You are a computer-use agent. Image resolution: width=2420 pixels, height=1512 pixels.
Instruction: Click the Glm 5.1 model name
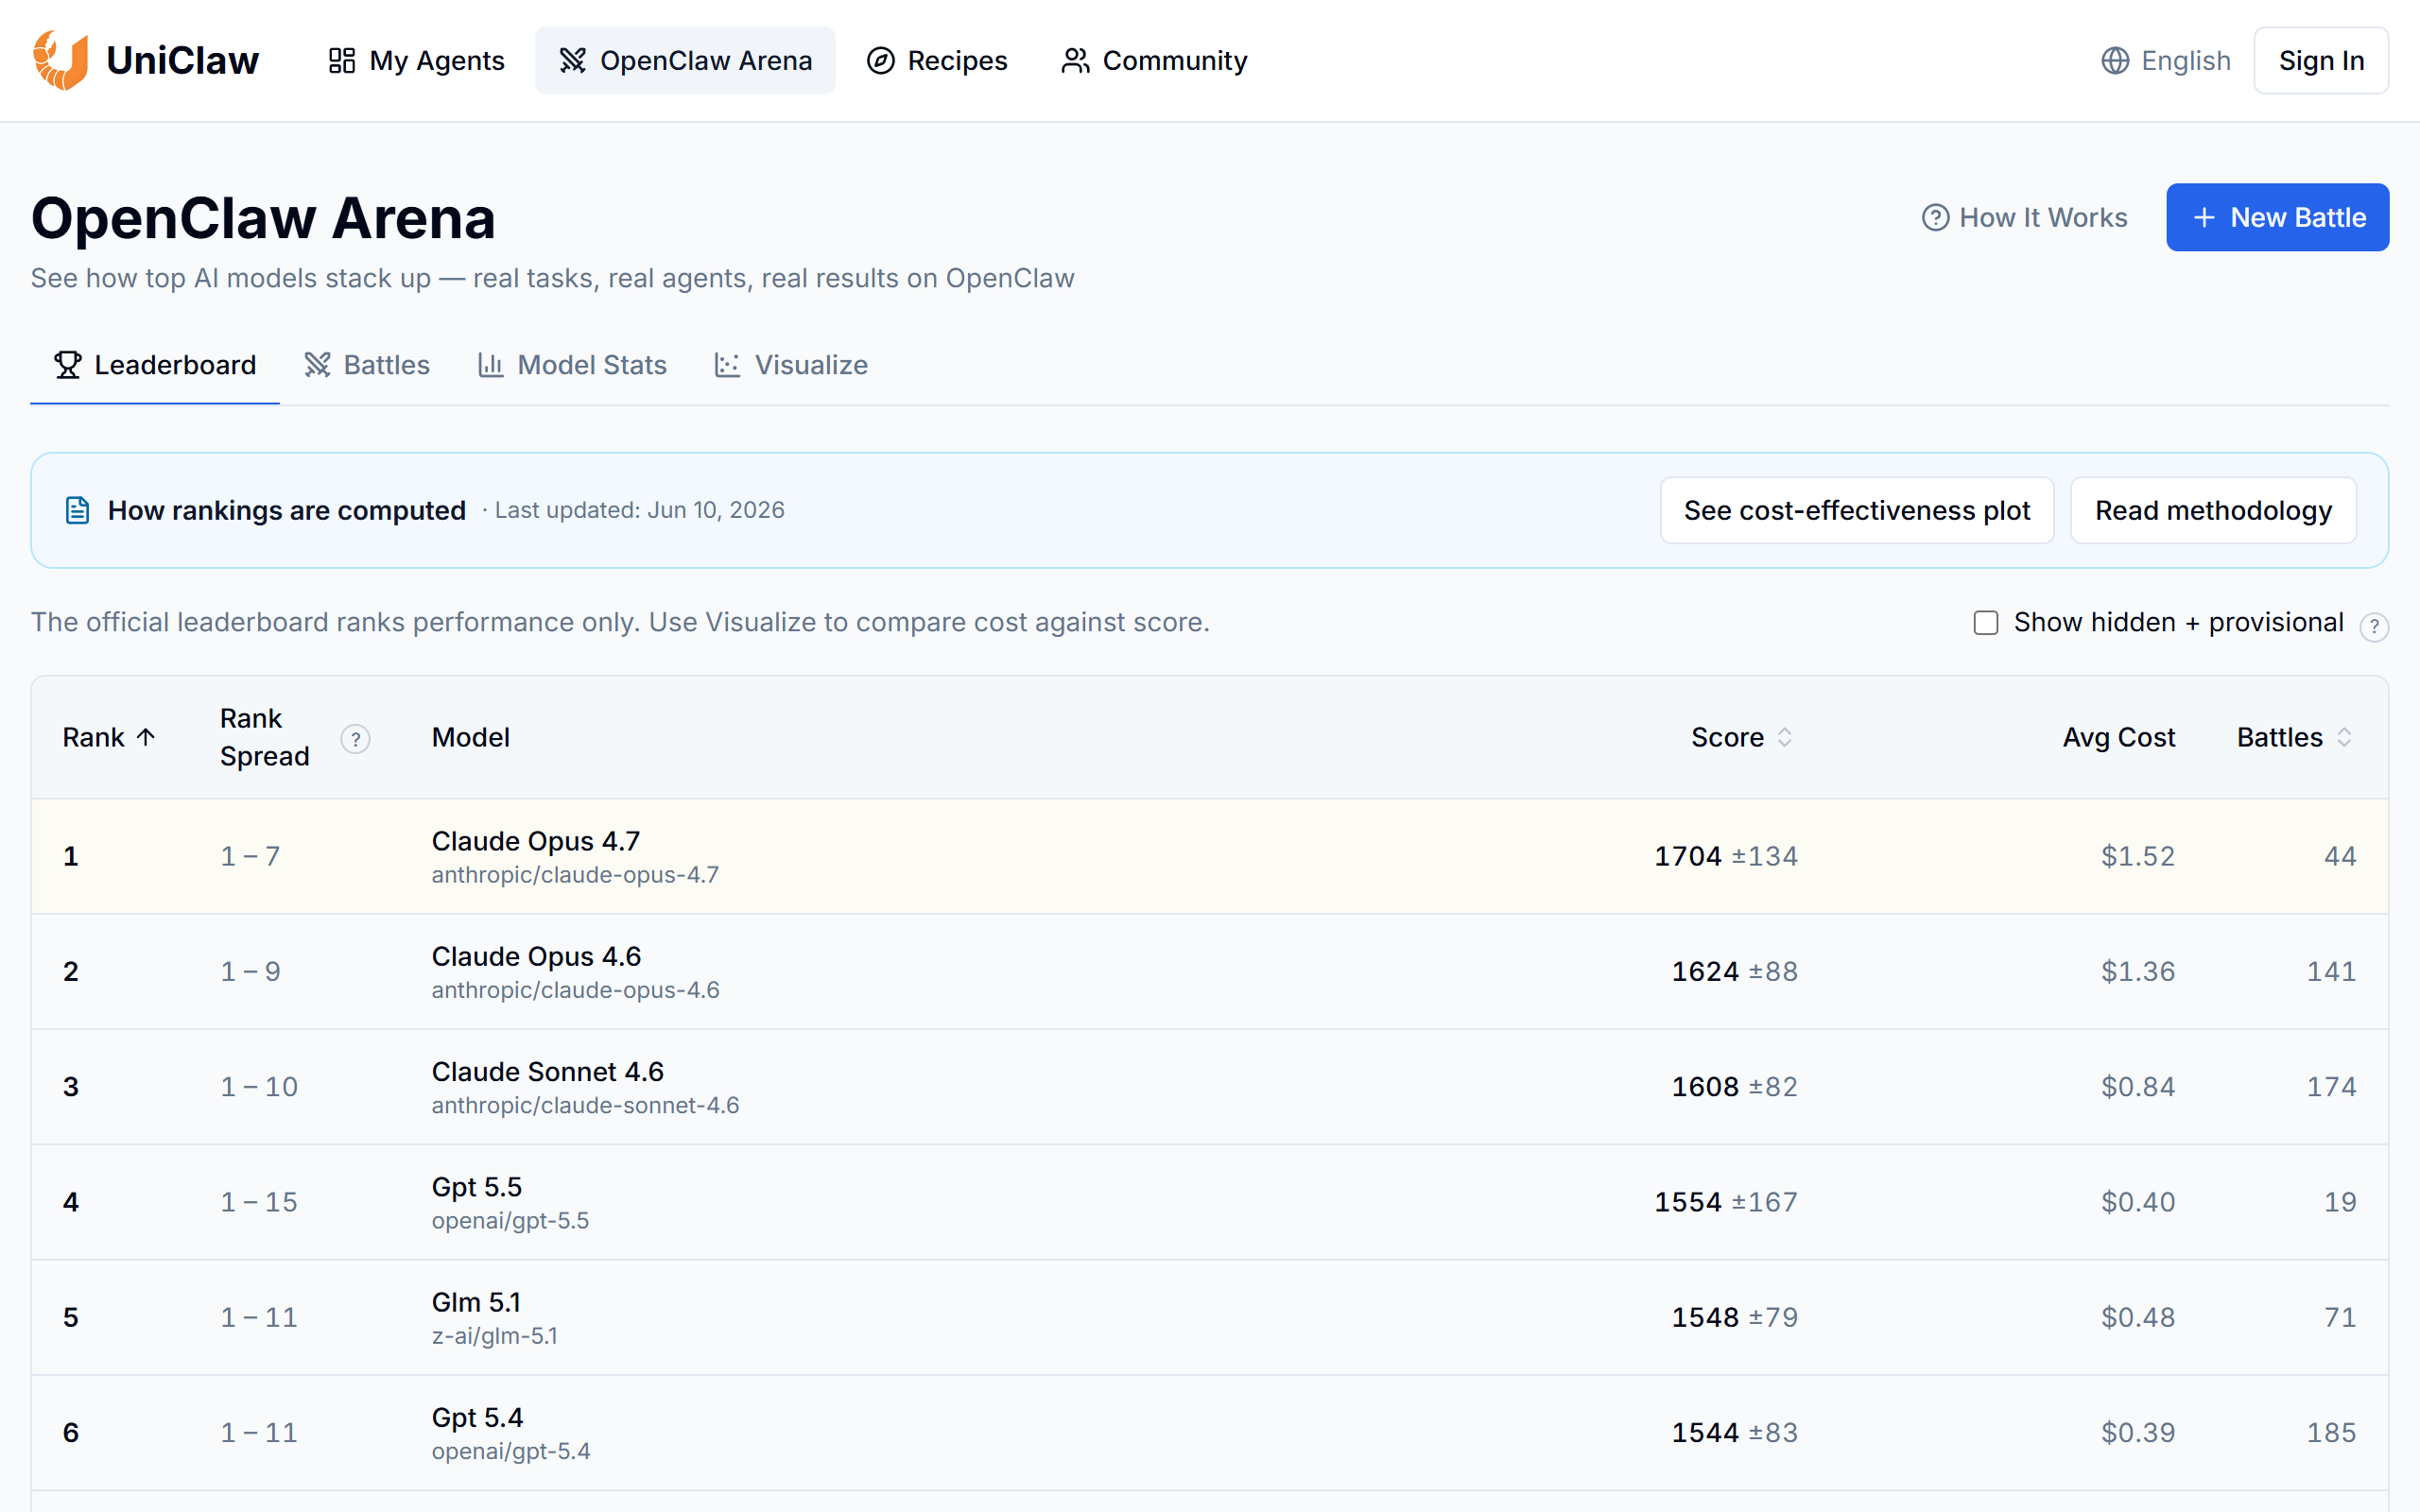[476, 1302]
